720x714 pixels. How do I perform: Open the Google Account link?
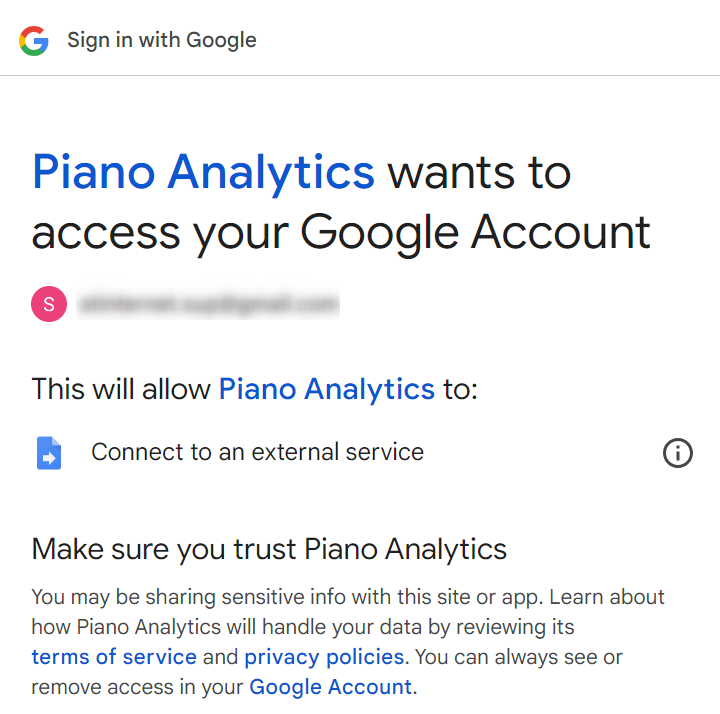pos(330,687)
